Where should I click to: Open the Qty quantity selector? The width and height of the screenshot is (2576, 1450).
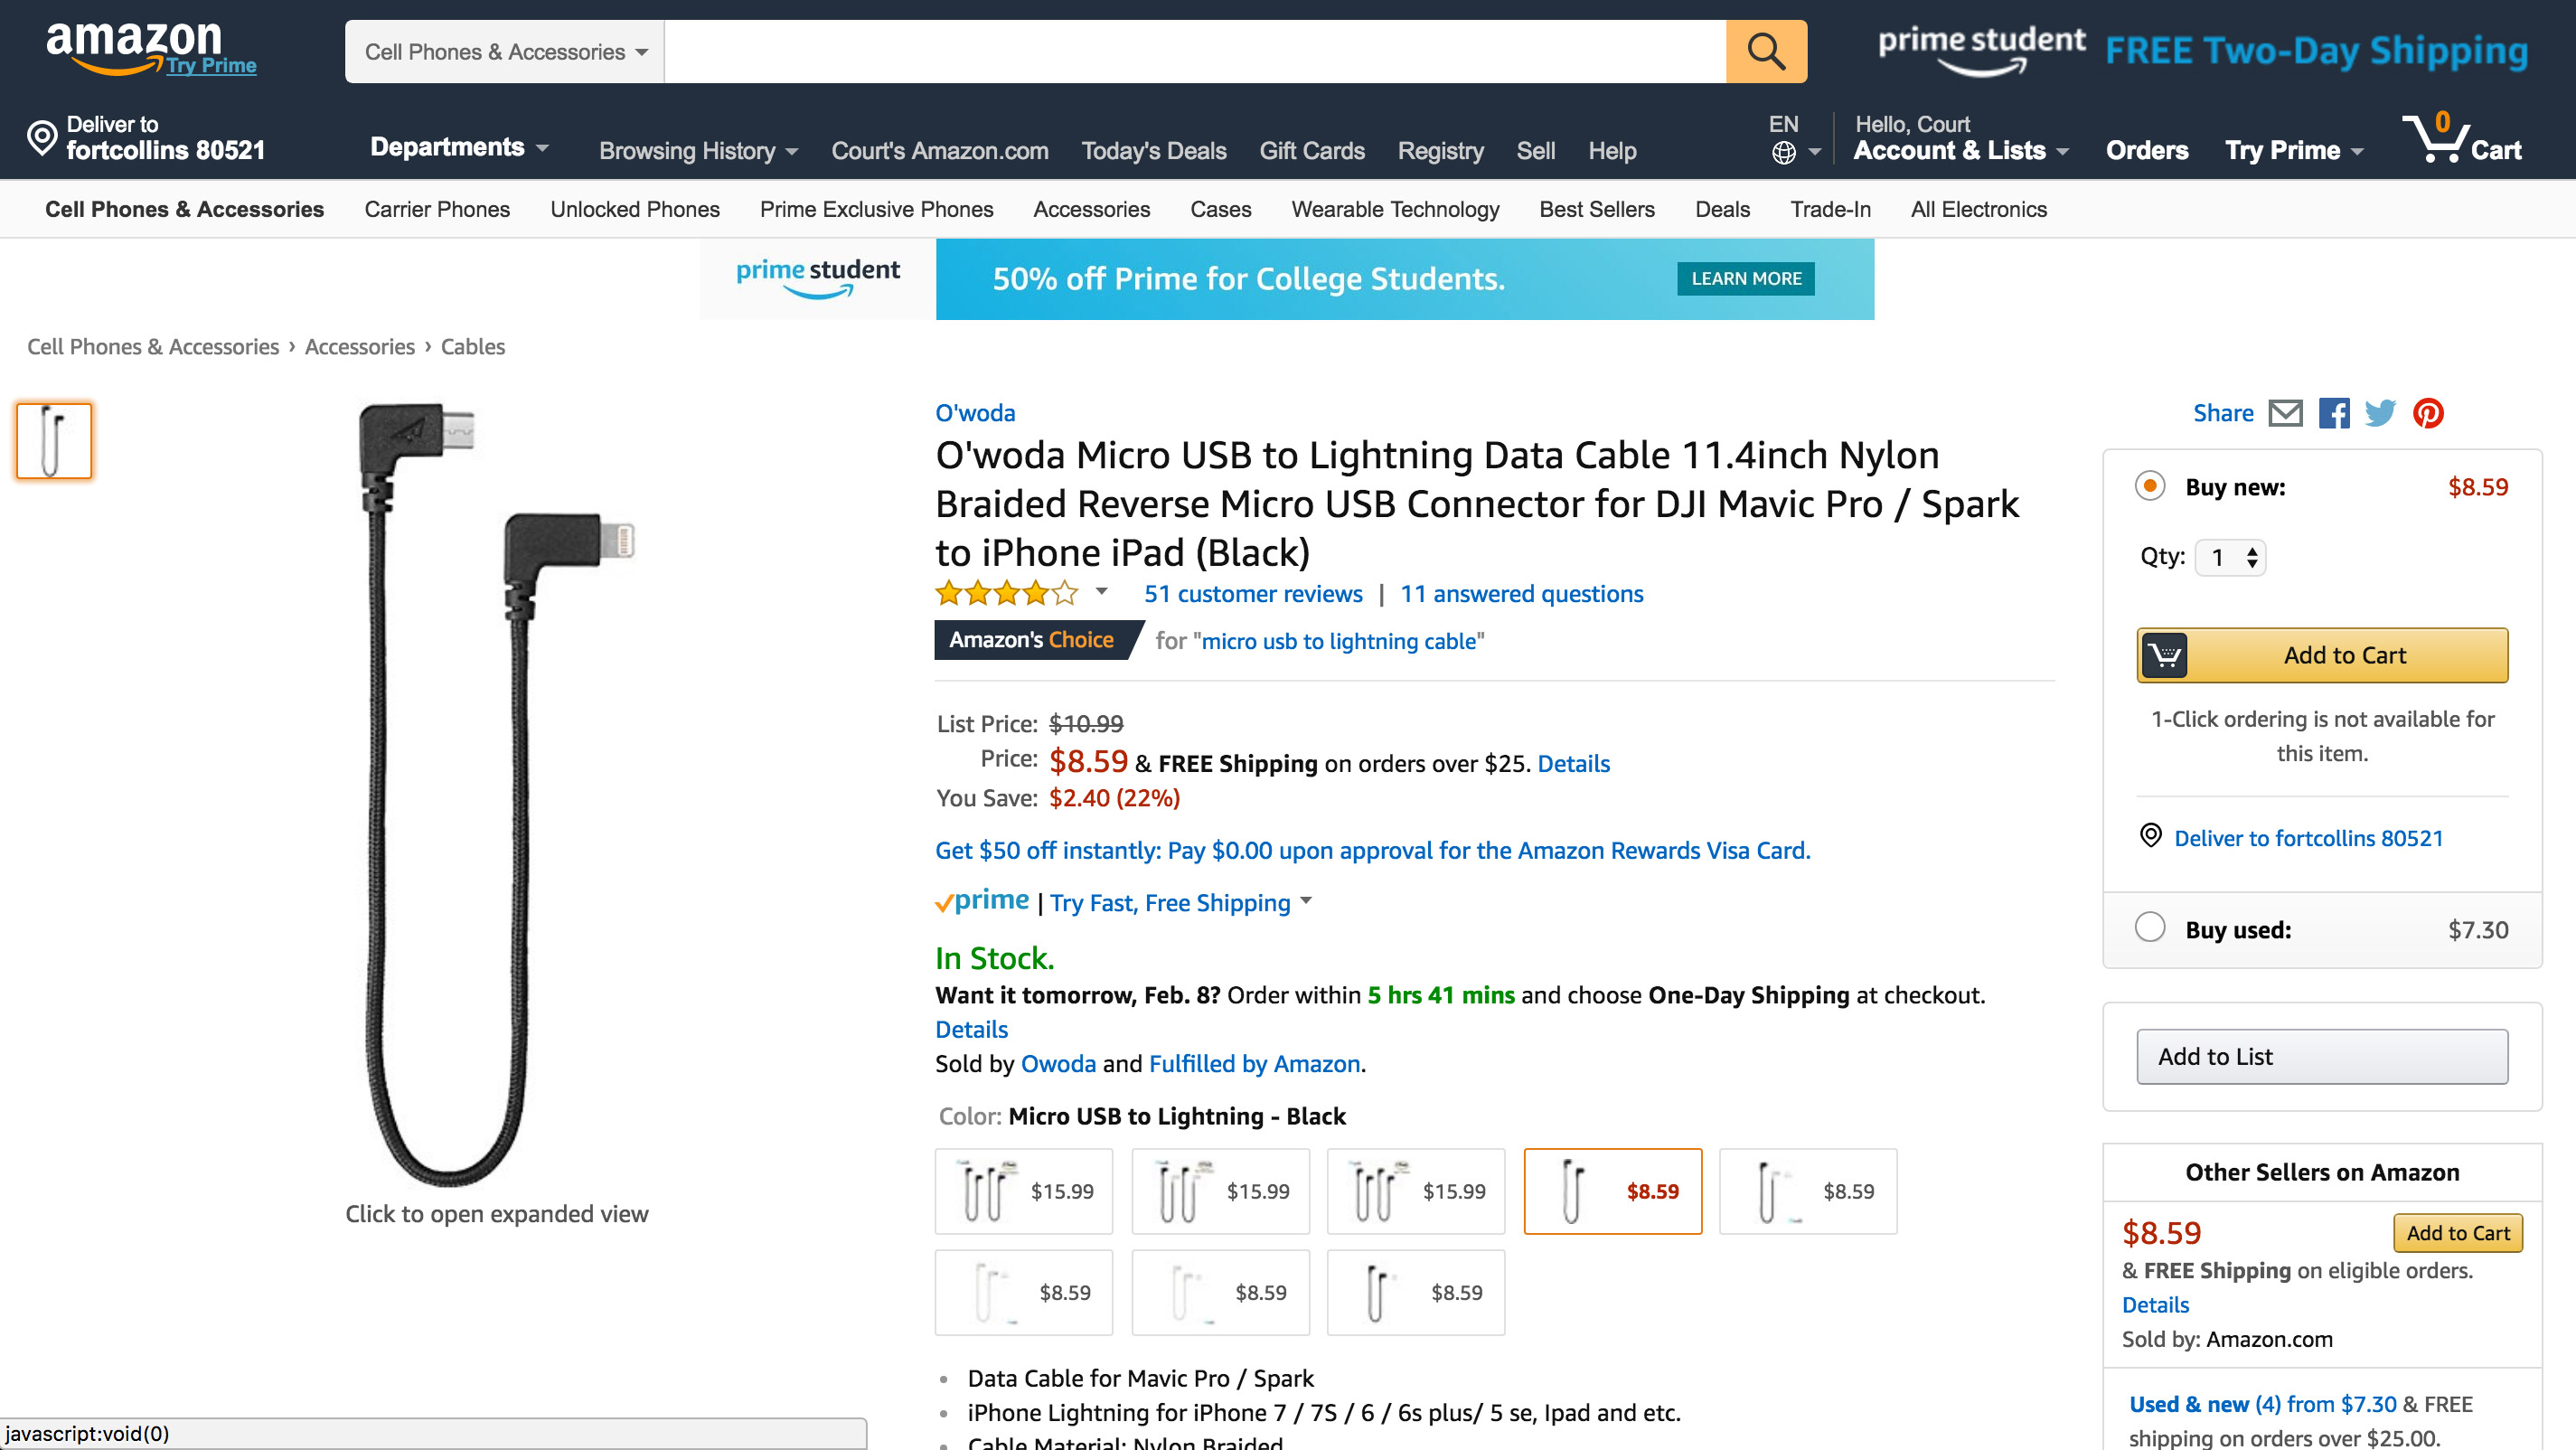click(x=2230, y=557)
